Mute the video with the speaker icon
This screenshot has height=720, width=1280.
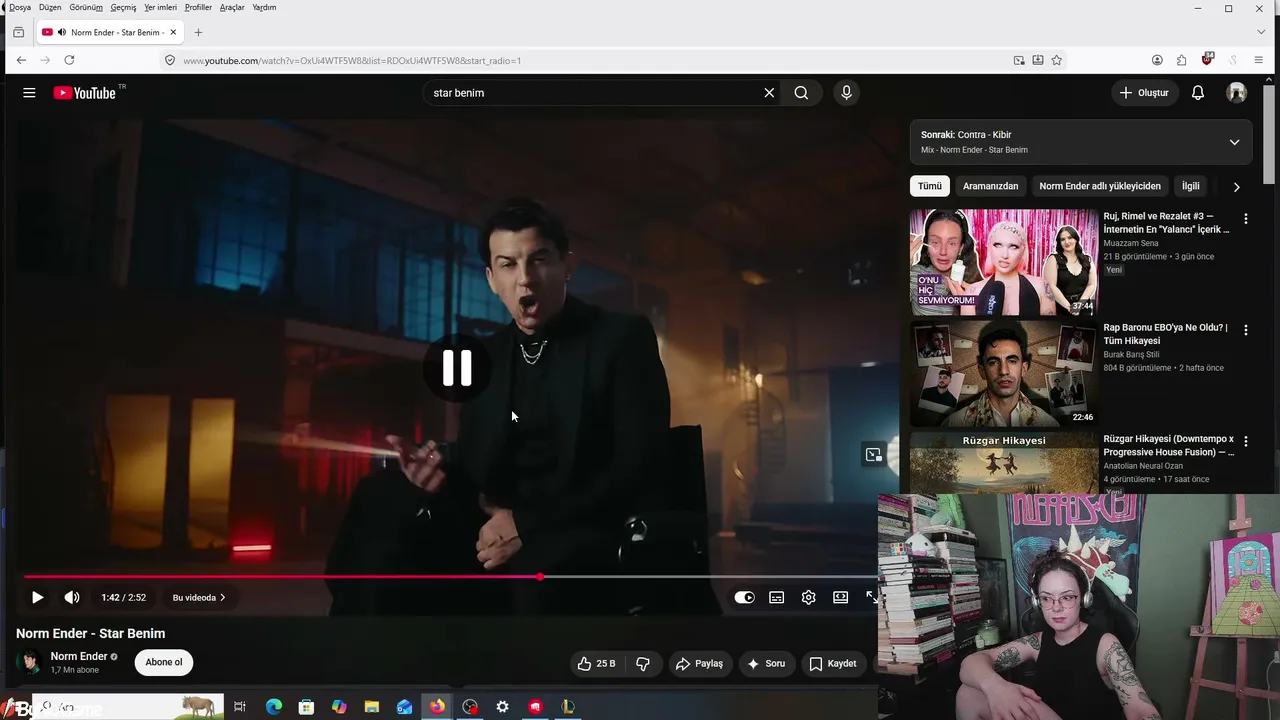pyautogui.click(x=72, y=597)
